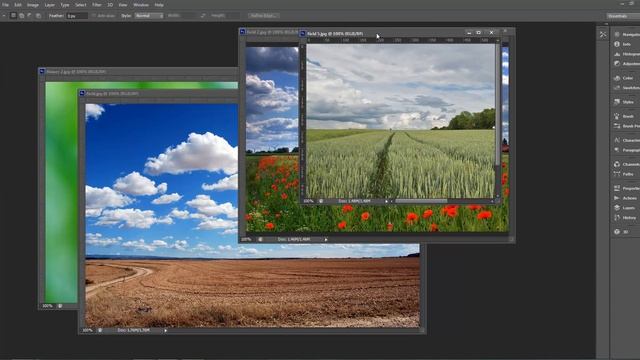Screen dimensions: 640x360
Task: Select the Add to selection icon
Action: 22,16
